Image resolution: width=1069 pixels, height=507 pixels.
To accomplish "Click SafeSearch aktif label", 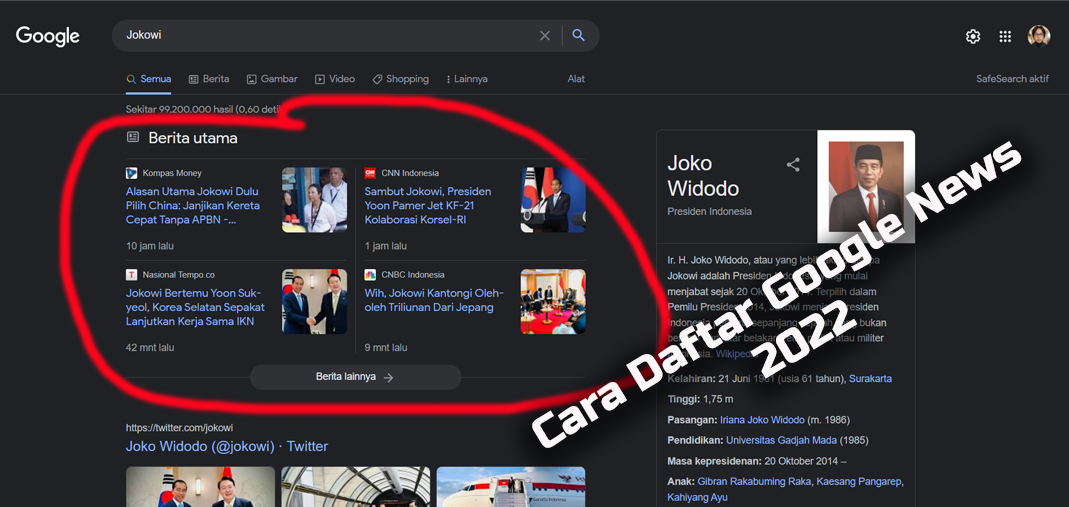I will (x=1012, y=79).
